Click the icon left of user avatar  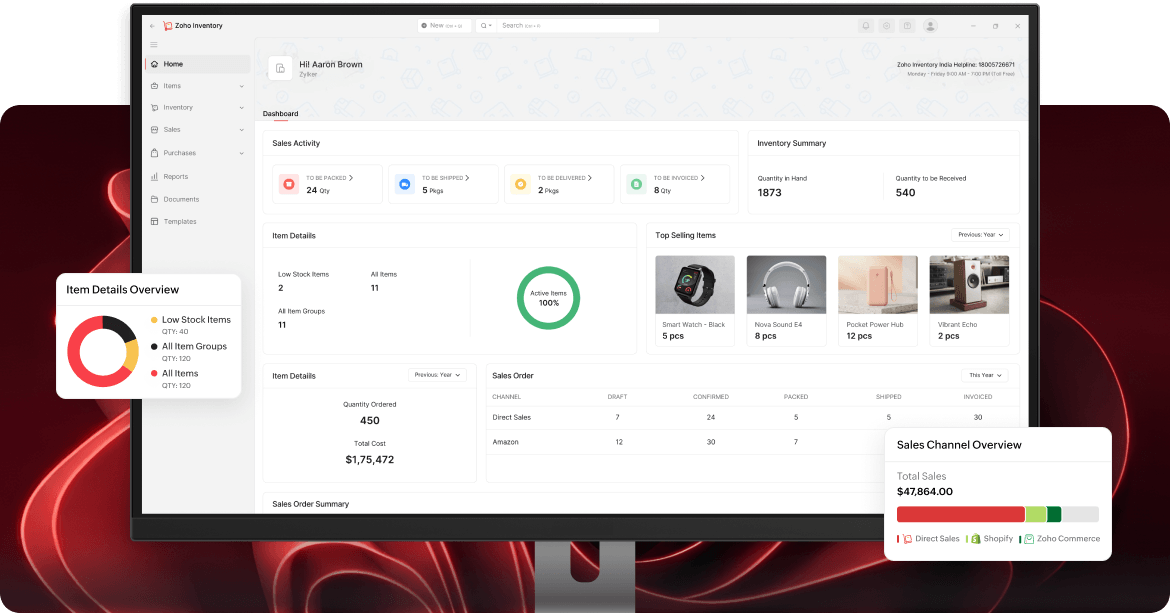pyautogui.click(x=907, y=25)
